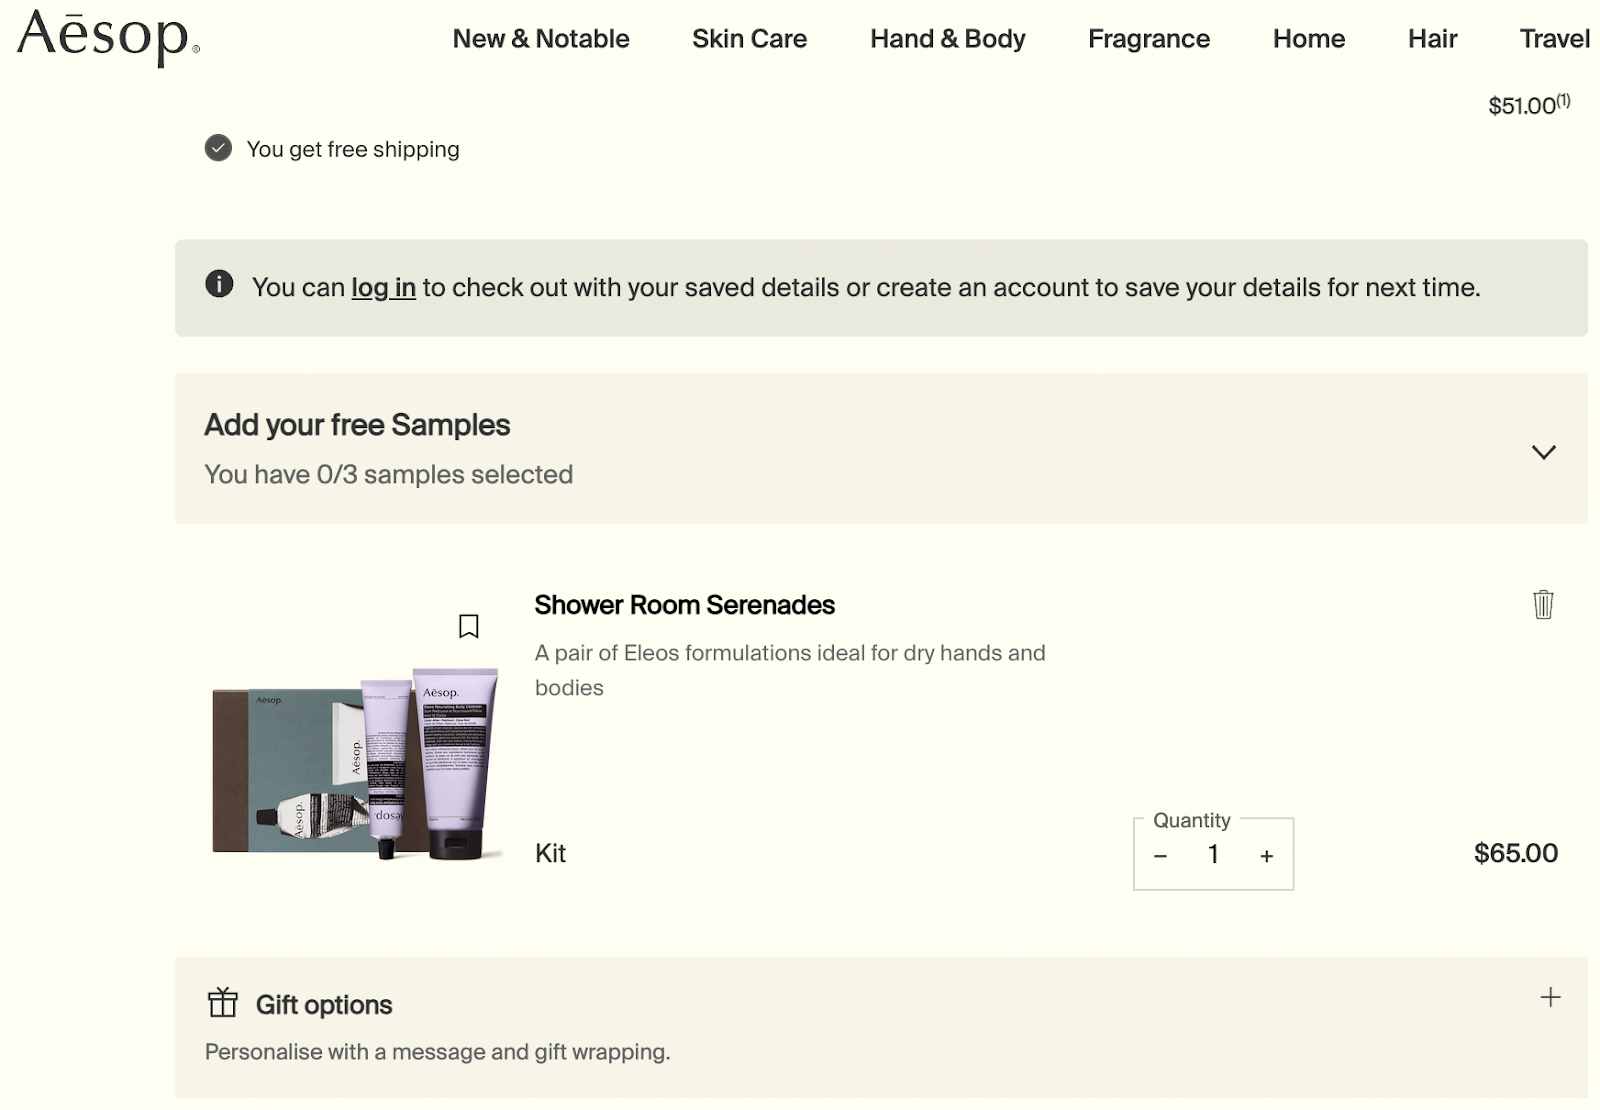Expand the free Samples section chevron
Image resolution: width=1600 pixels, height=1110 pixels.
pyautogui.click(x=1543, y=452)
